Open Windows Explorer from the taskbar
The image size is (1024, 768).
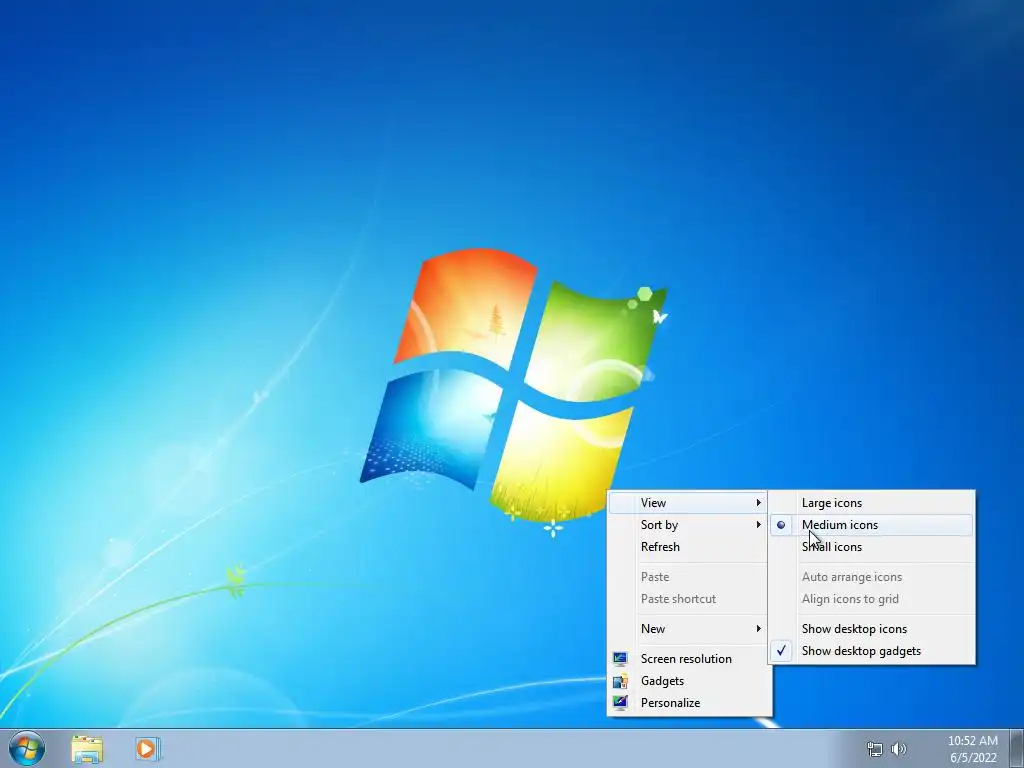point(87,749)
